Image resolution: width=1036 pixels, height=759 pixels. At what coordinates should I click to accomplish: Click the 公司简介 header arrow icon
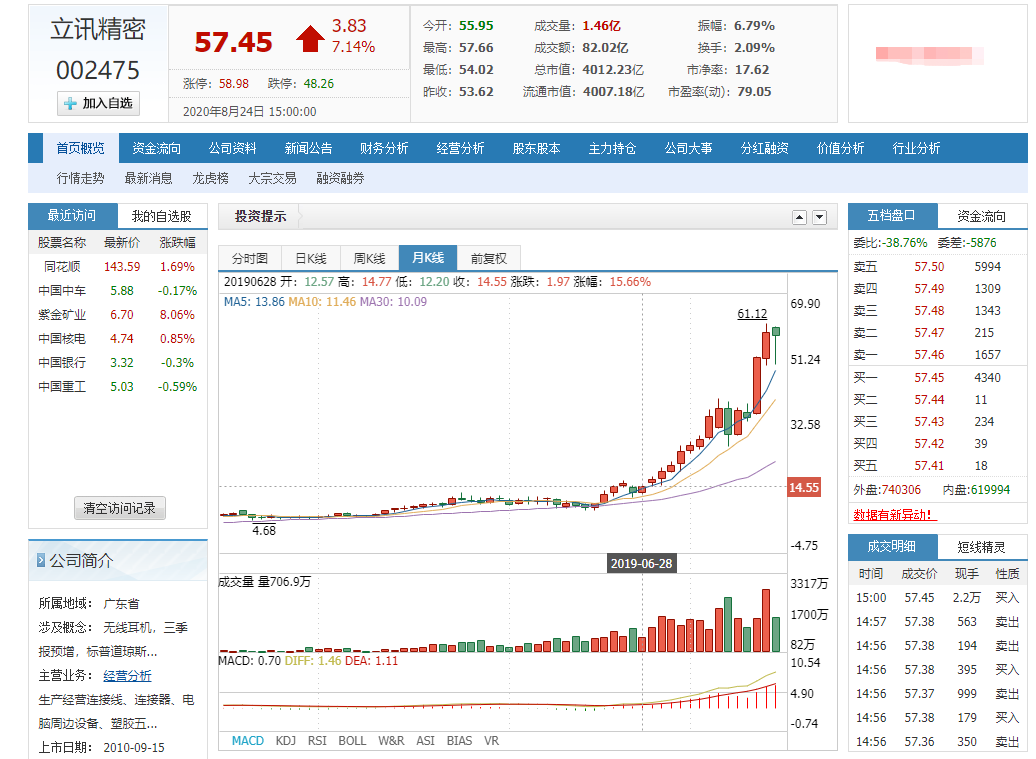tap(40, 561)
